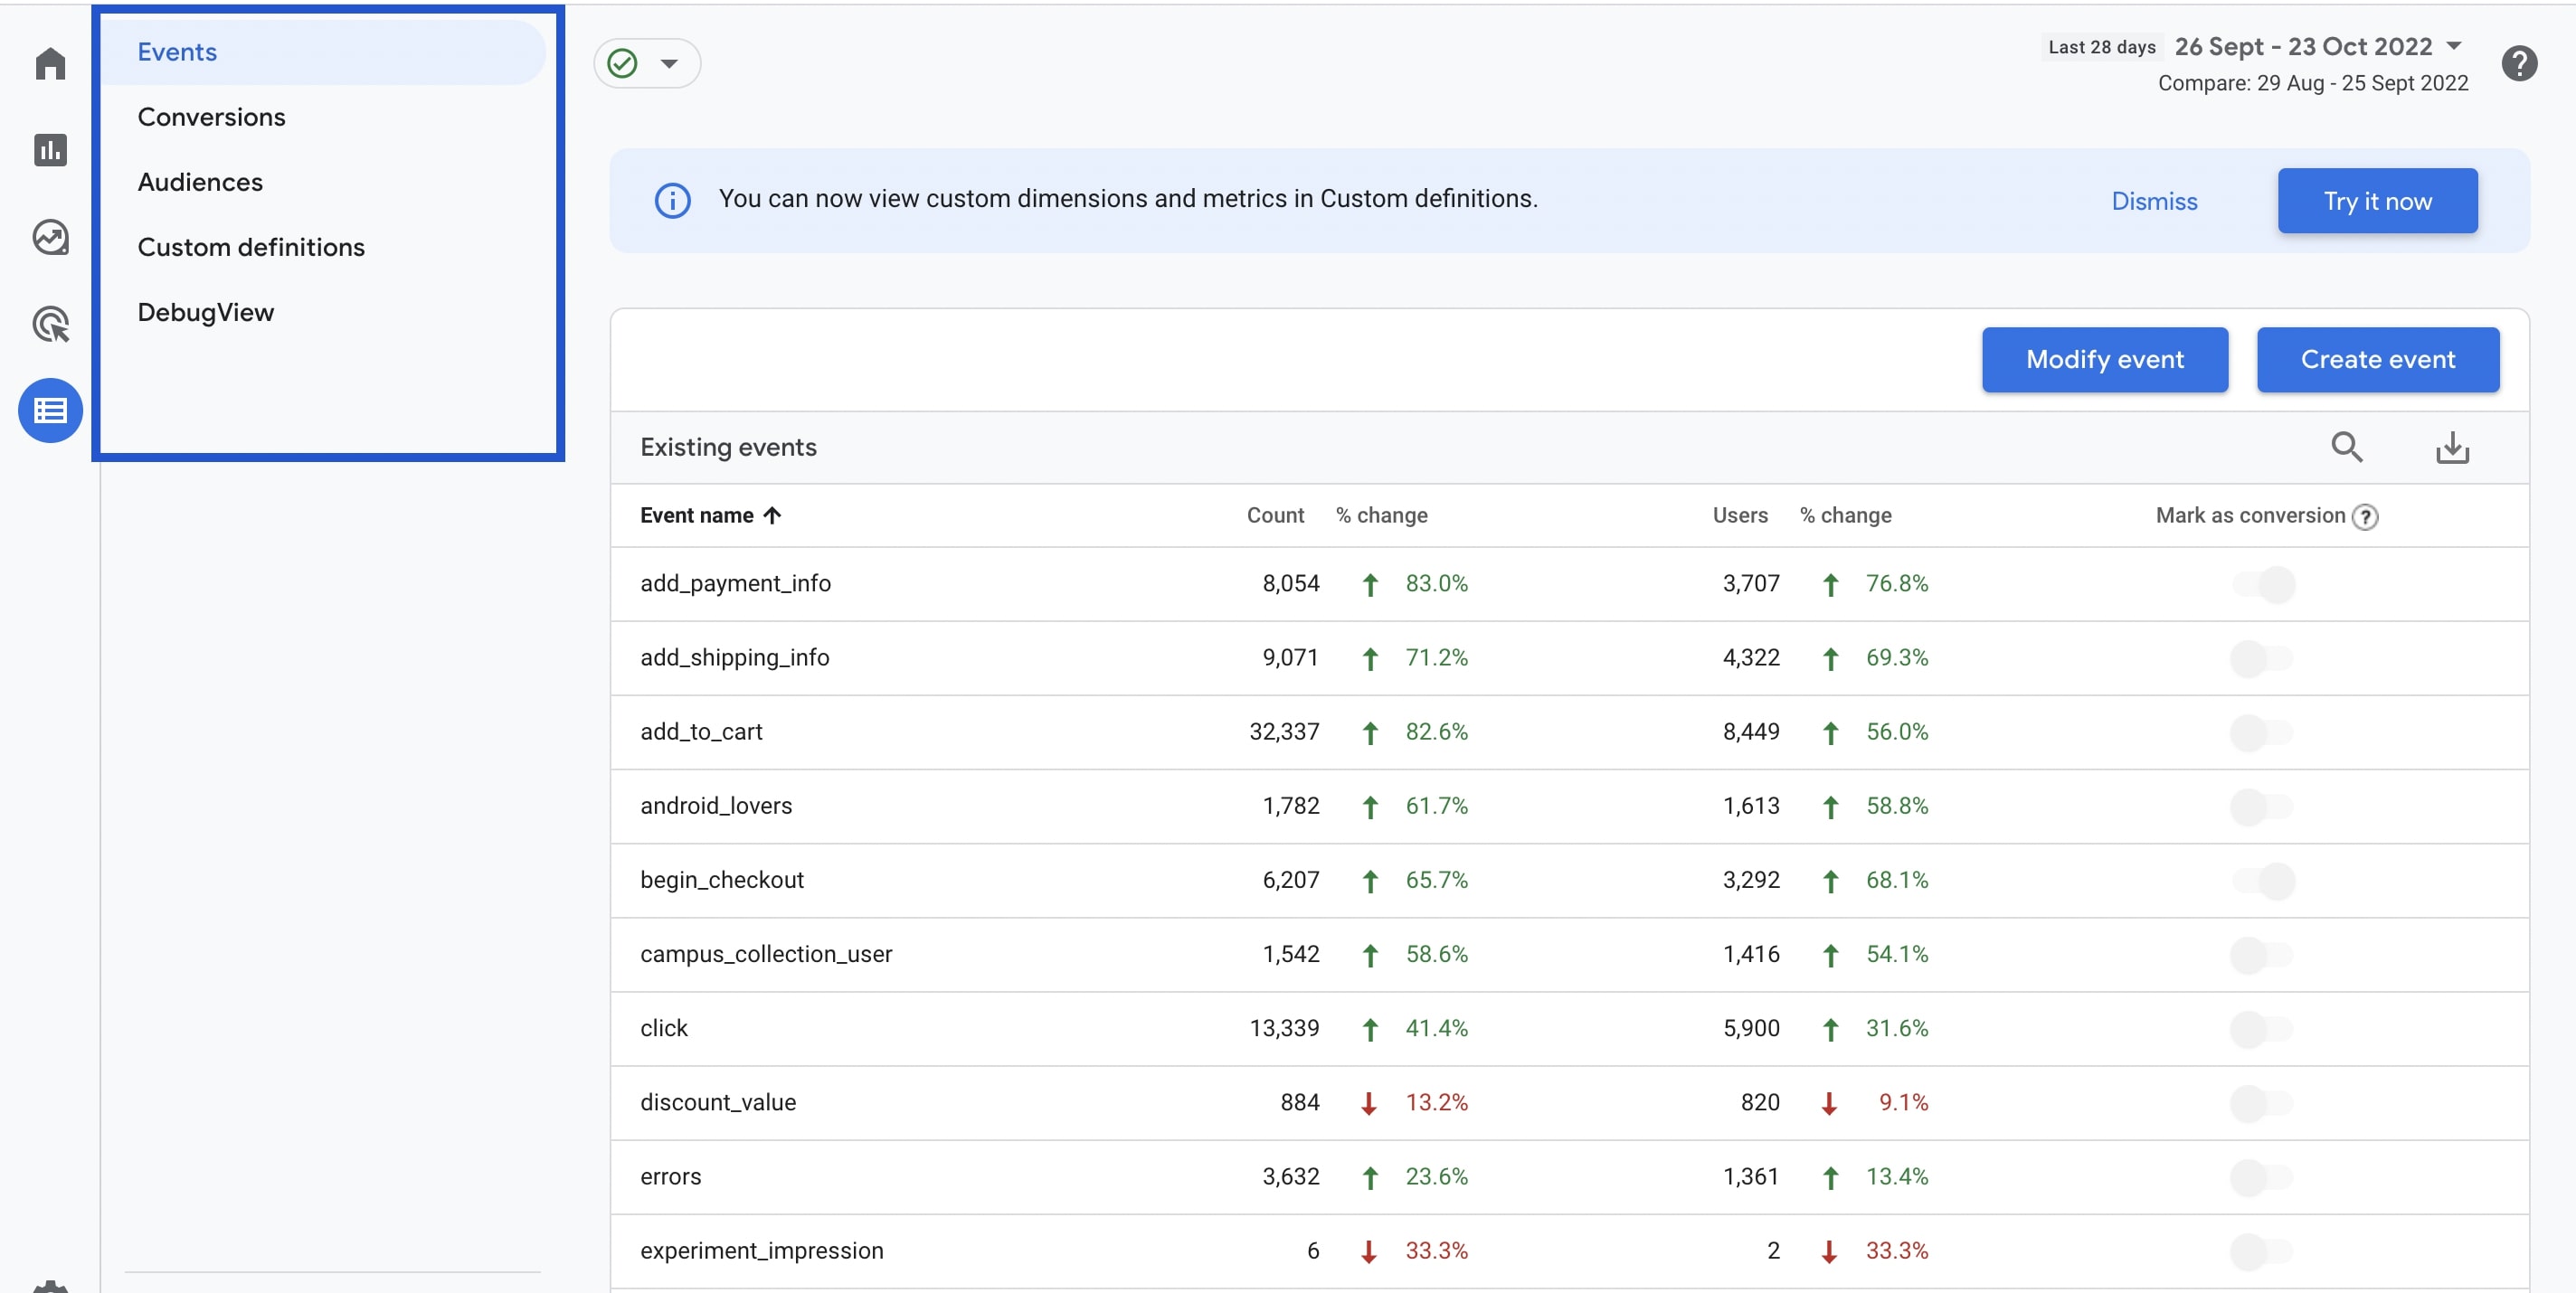This screenshot has height=1293, width=2576.
Task: Click the campus_collection_user event name
Action: [x=766, y=955]
